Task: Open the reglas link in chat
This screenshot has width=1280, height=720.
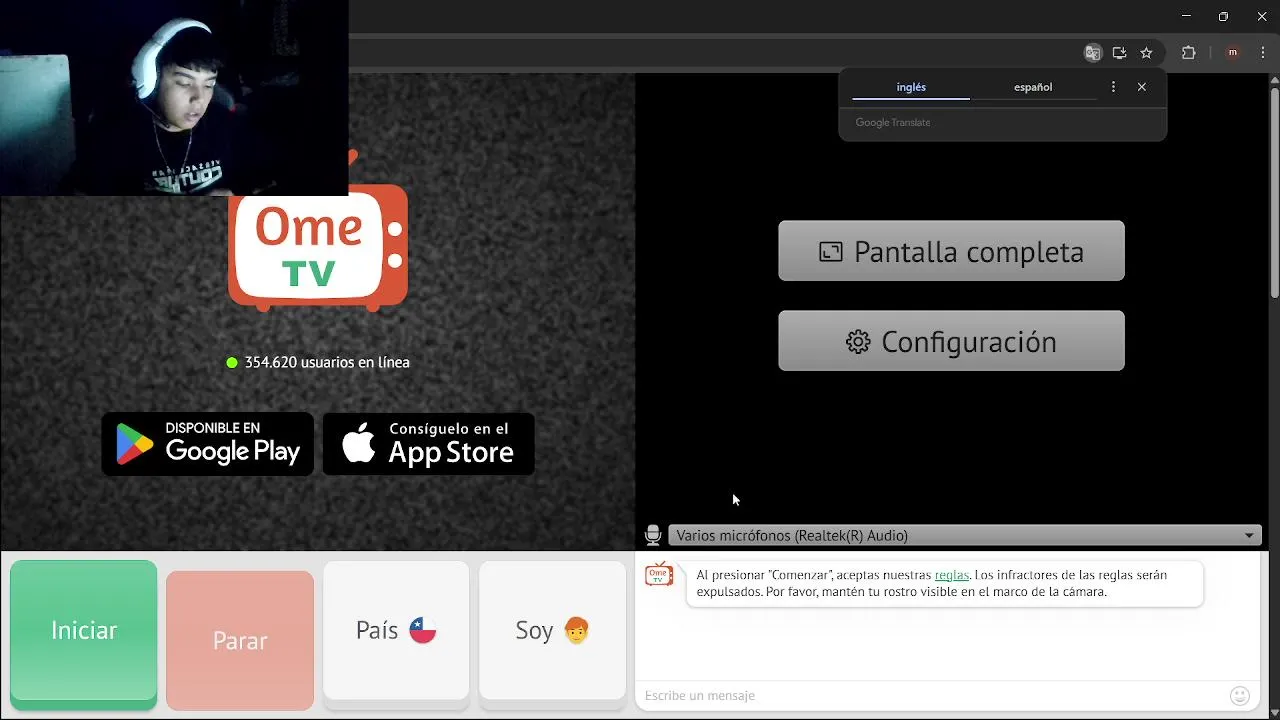Action: pos(951,575)
